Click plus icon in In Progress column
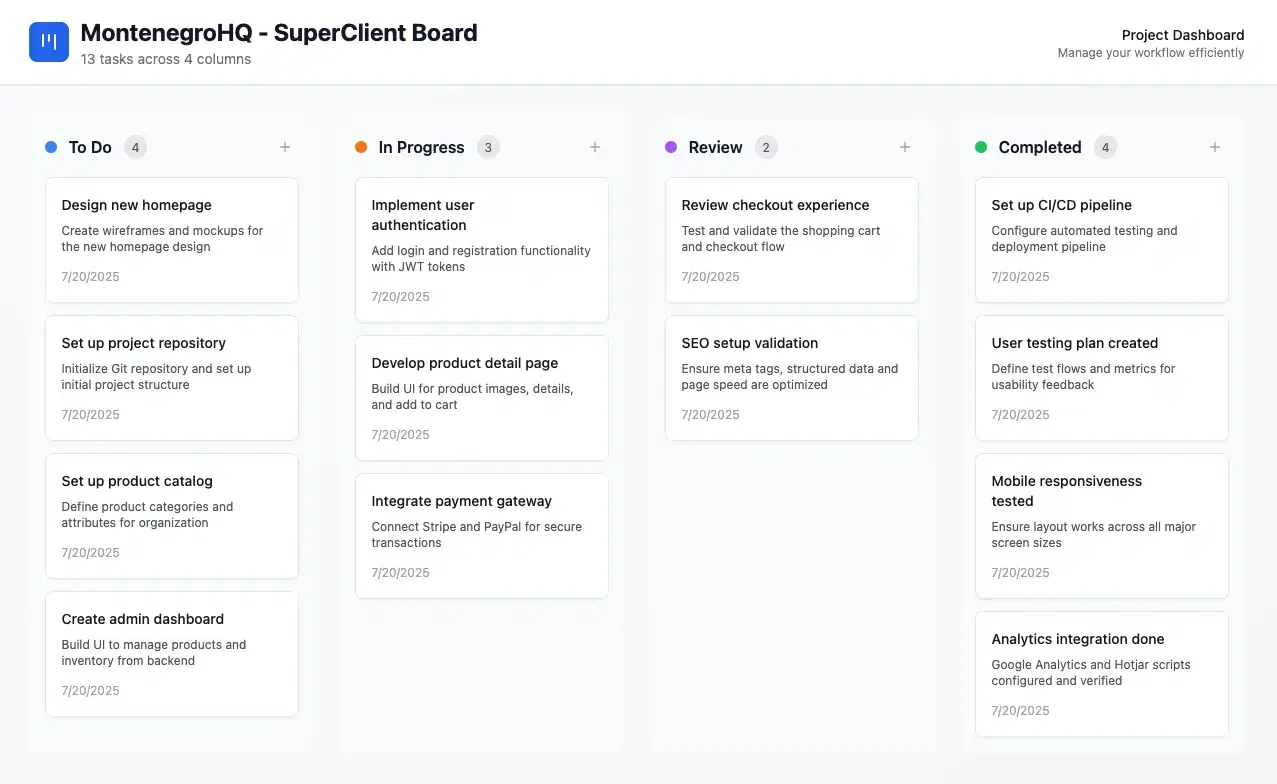 (x=595, y=147)
